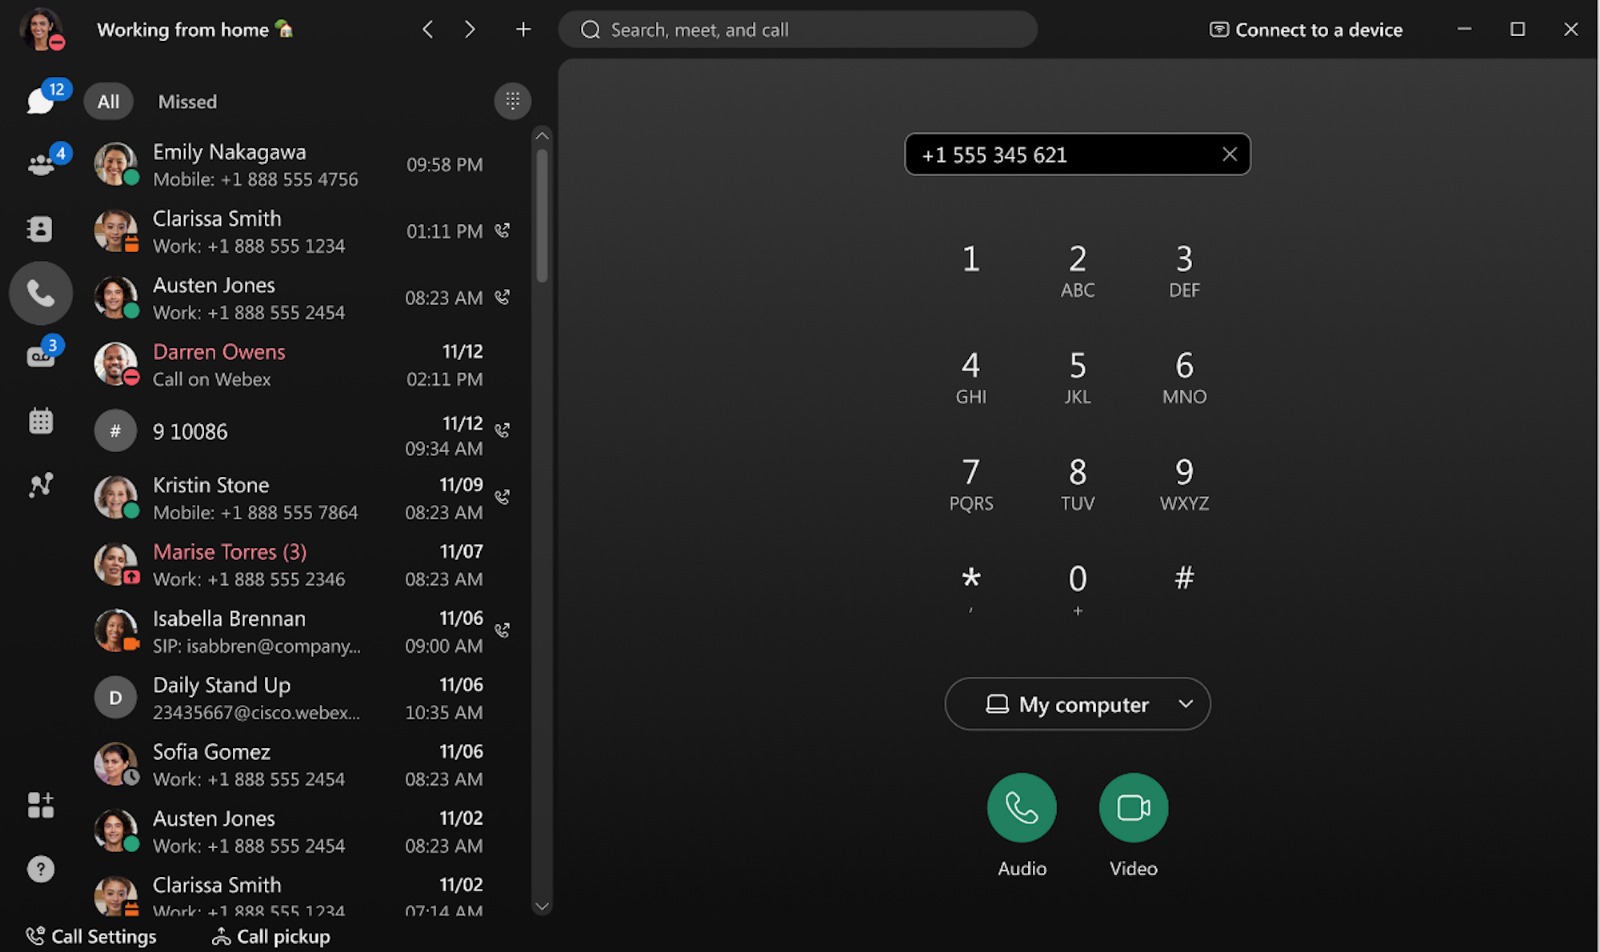
Task: Open the Help question mark icon
Action: (40, 869)
